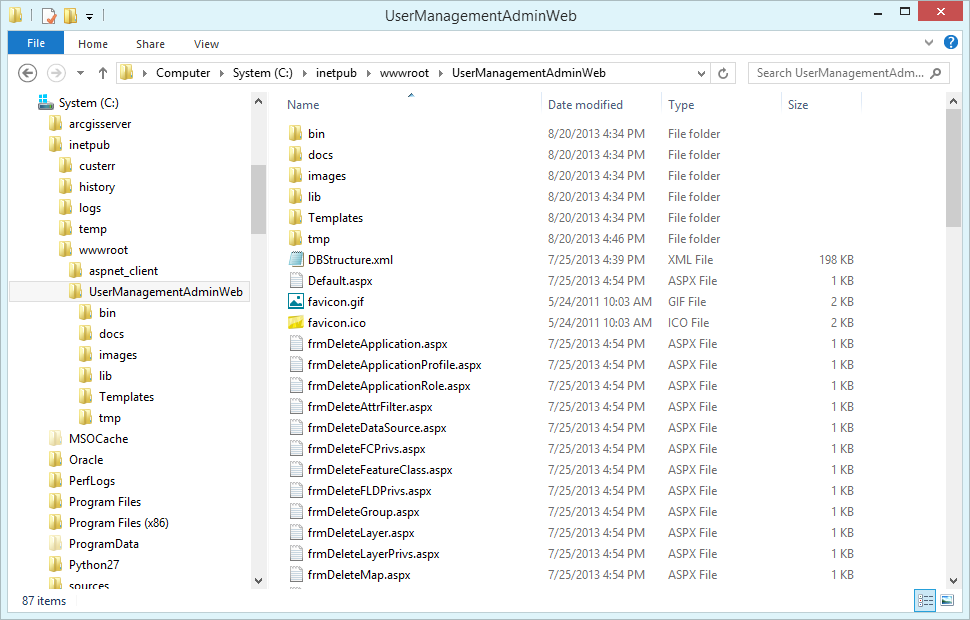The height and width of the screenshot is (620, 970).
Task: Open Properties from the Quick Access toolbar
Action: [x=47, y=15]
